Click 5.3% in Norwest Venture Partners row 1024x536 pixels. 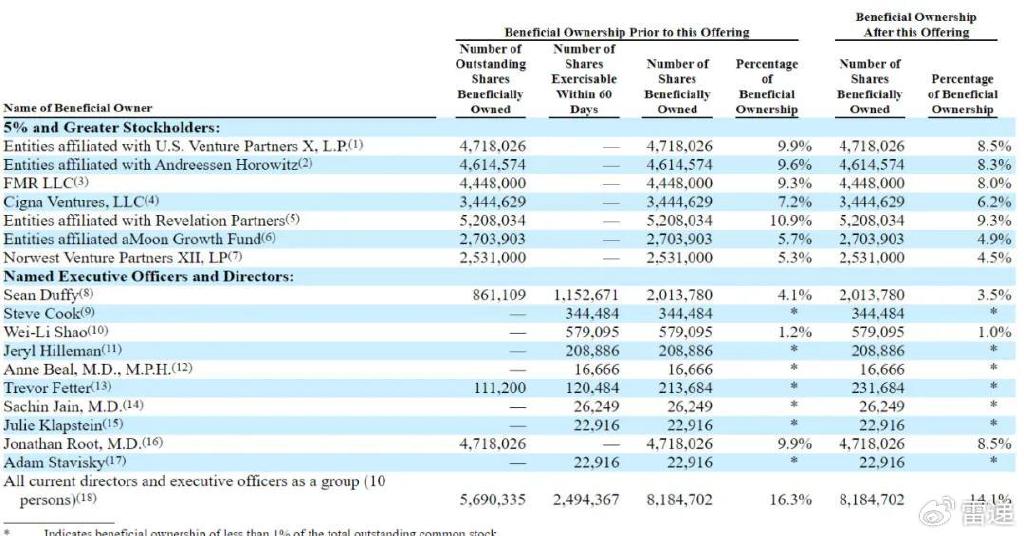pos(794,258)
